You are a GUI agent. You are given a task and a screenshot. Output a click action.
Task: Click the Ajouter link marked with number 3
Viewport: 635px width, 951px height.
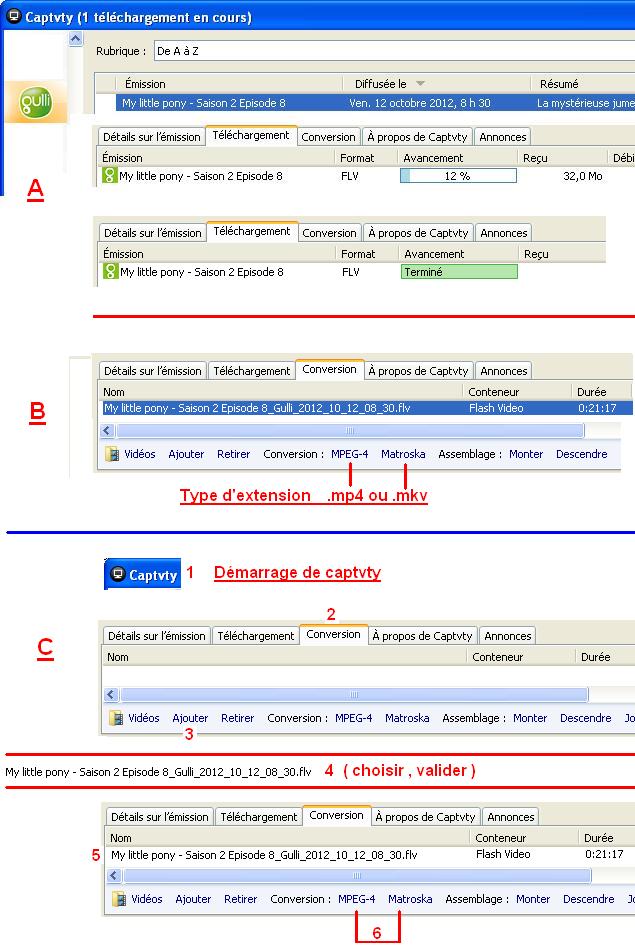point(190,718)
